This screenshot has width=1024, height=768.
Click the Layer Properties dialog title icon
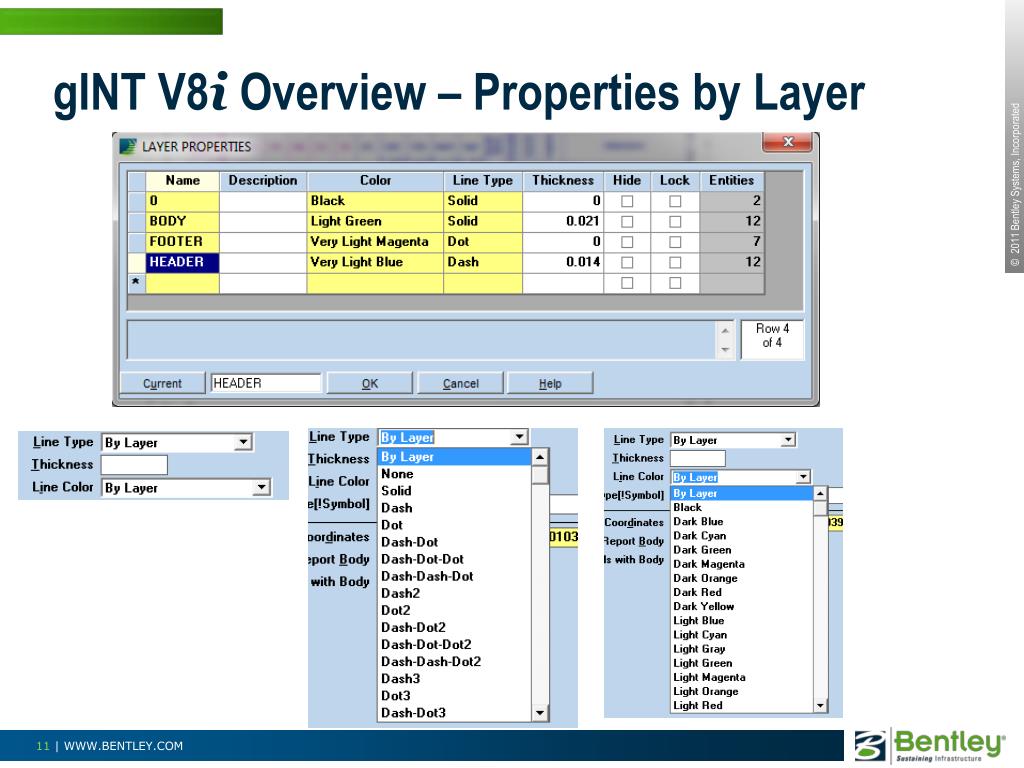click(x=128, y=146)
